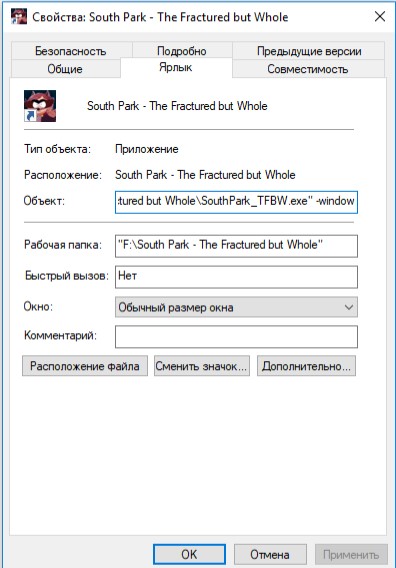Click the Расположение файла button
Viewport: 396px width, 568px height.
point(85,366)
